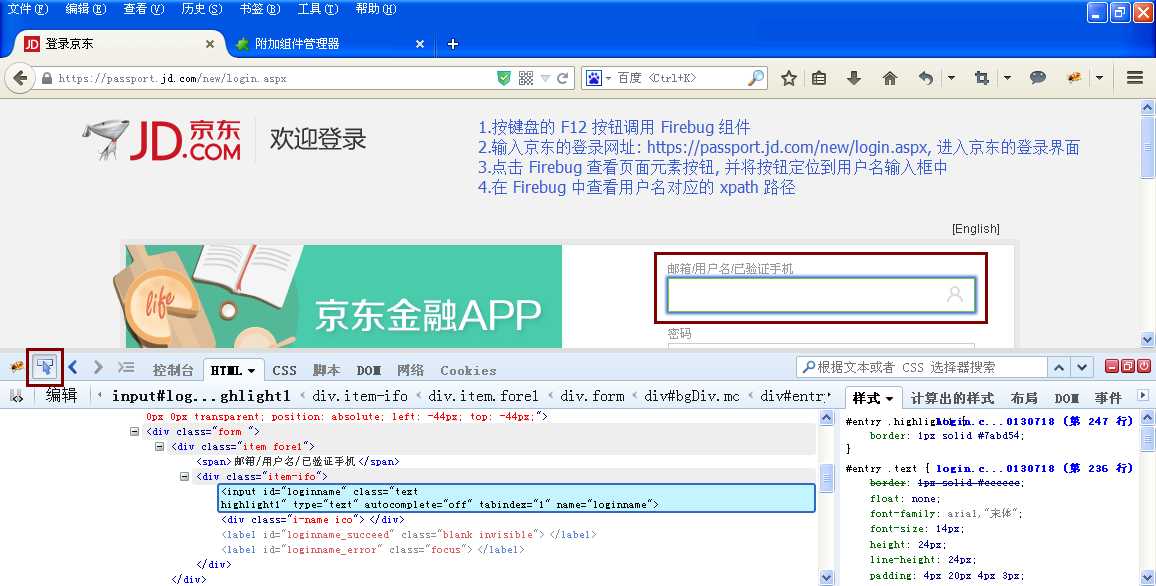
Task: Click the Firebug CSS selector search box
Action: pos(922,367)
